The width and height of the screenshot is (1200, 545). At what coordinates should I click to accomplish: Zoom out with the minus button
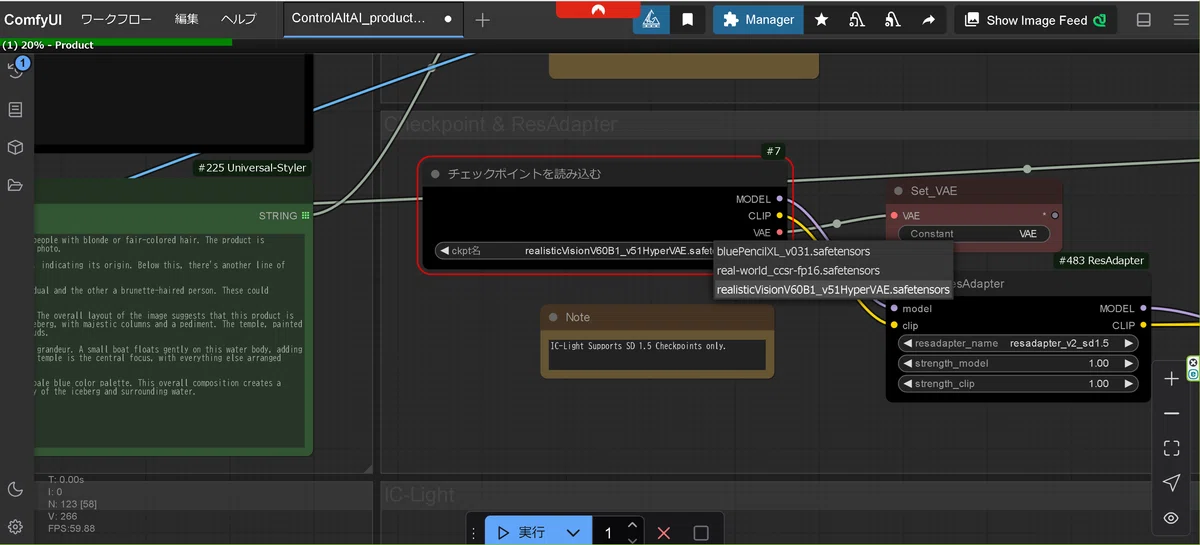click(x=1172, y=414)
